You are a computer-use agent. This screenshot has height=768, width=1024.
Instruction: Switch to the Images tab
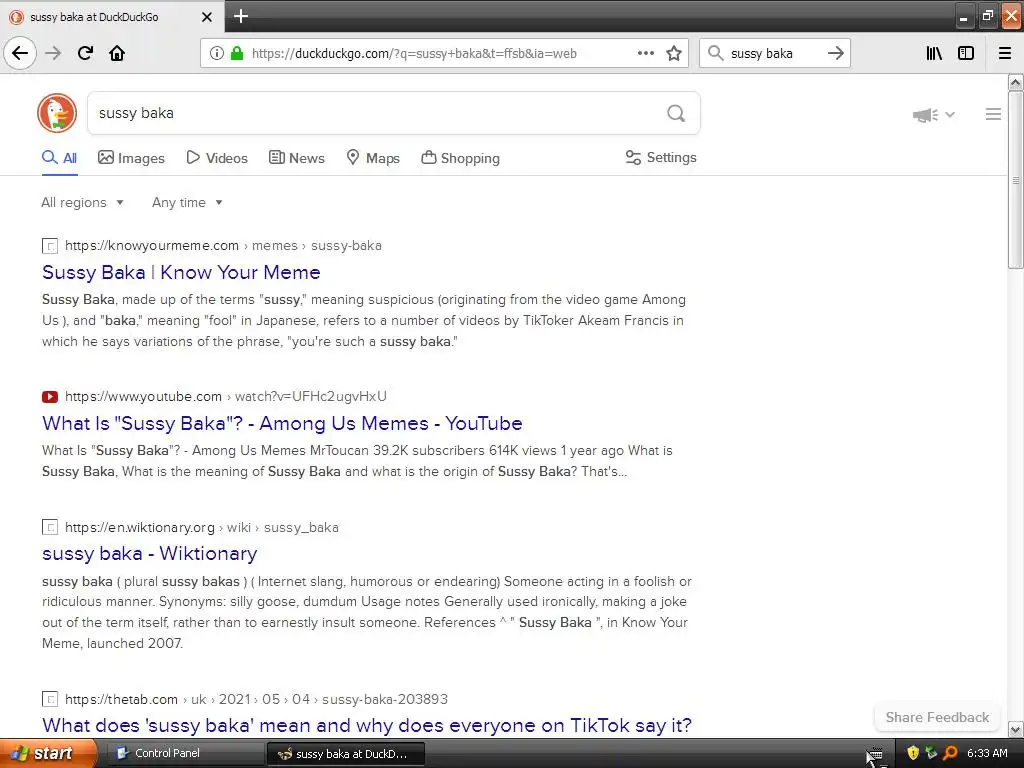coord(131,158)
